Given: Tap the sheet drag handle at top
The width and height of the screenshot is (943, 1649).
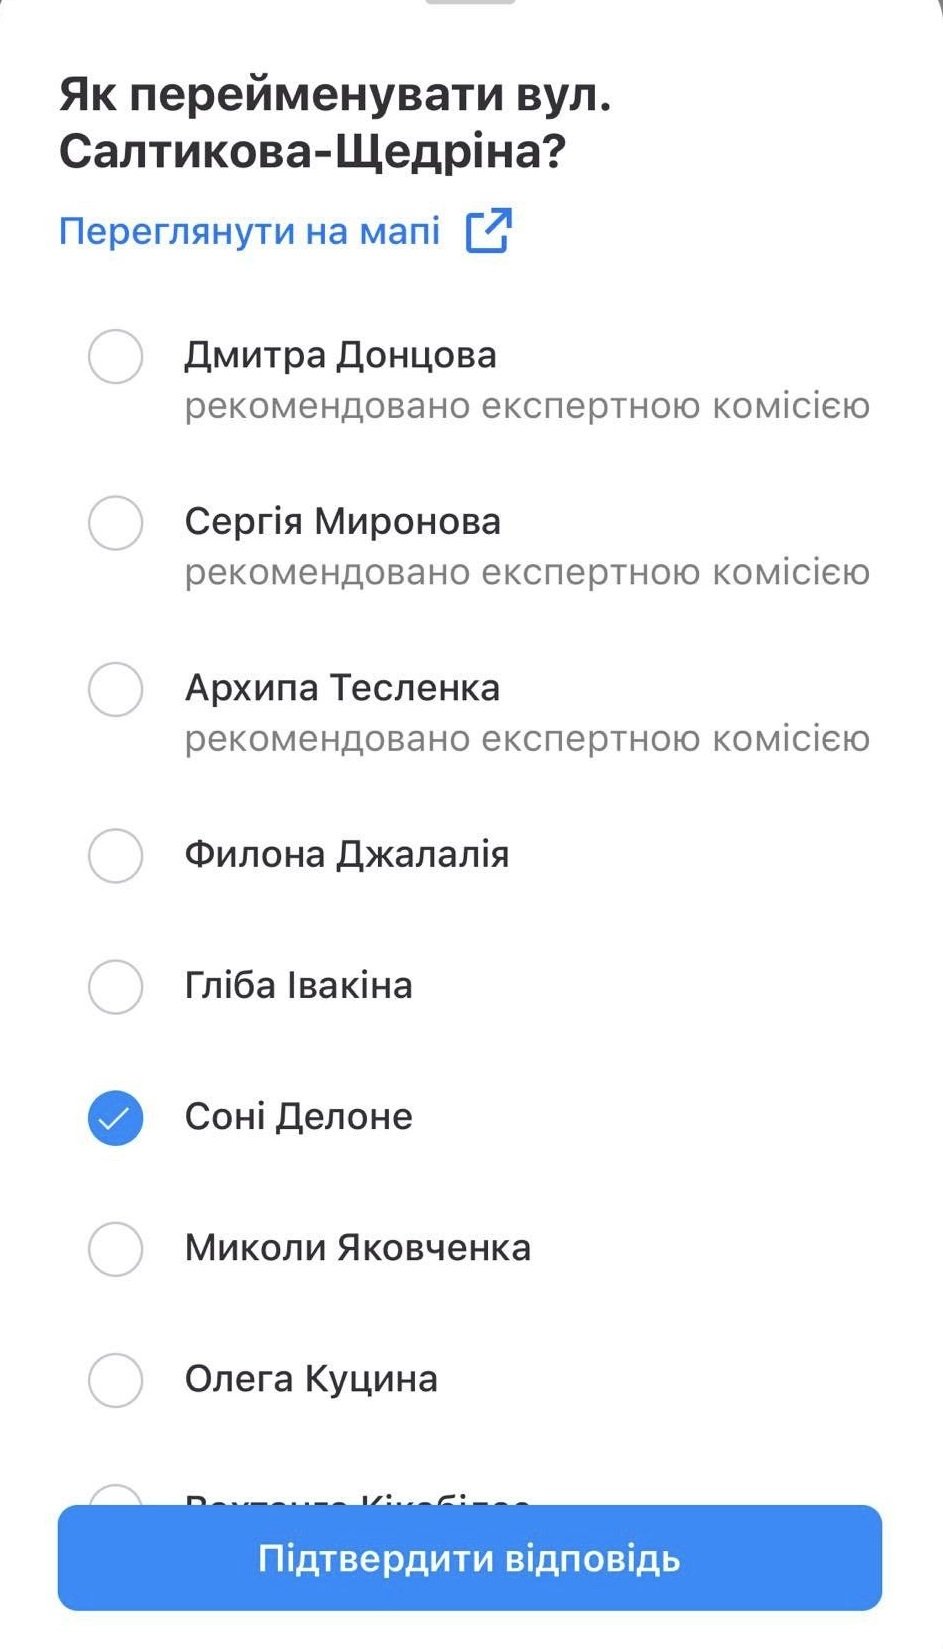Looking at the screenshot, I should pyautogui.click(x=470, y=3).
